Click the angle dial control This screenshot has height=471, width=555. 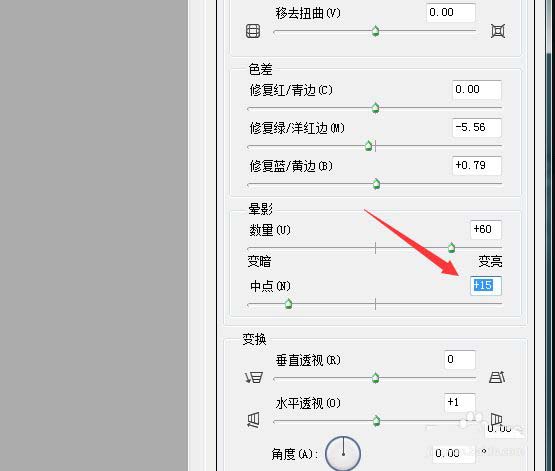click(x=343, y=453)
